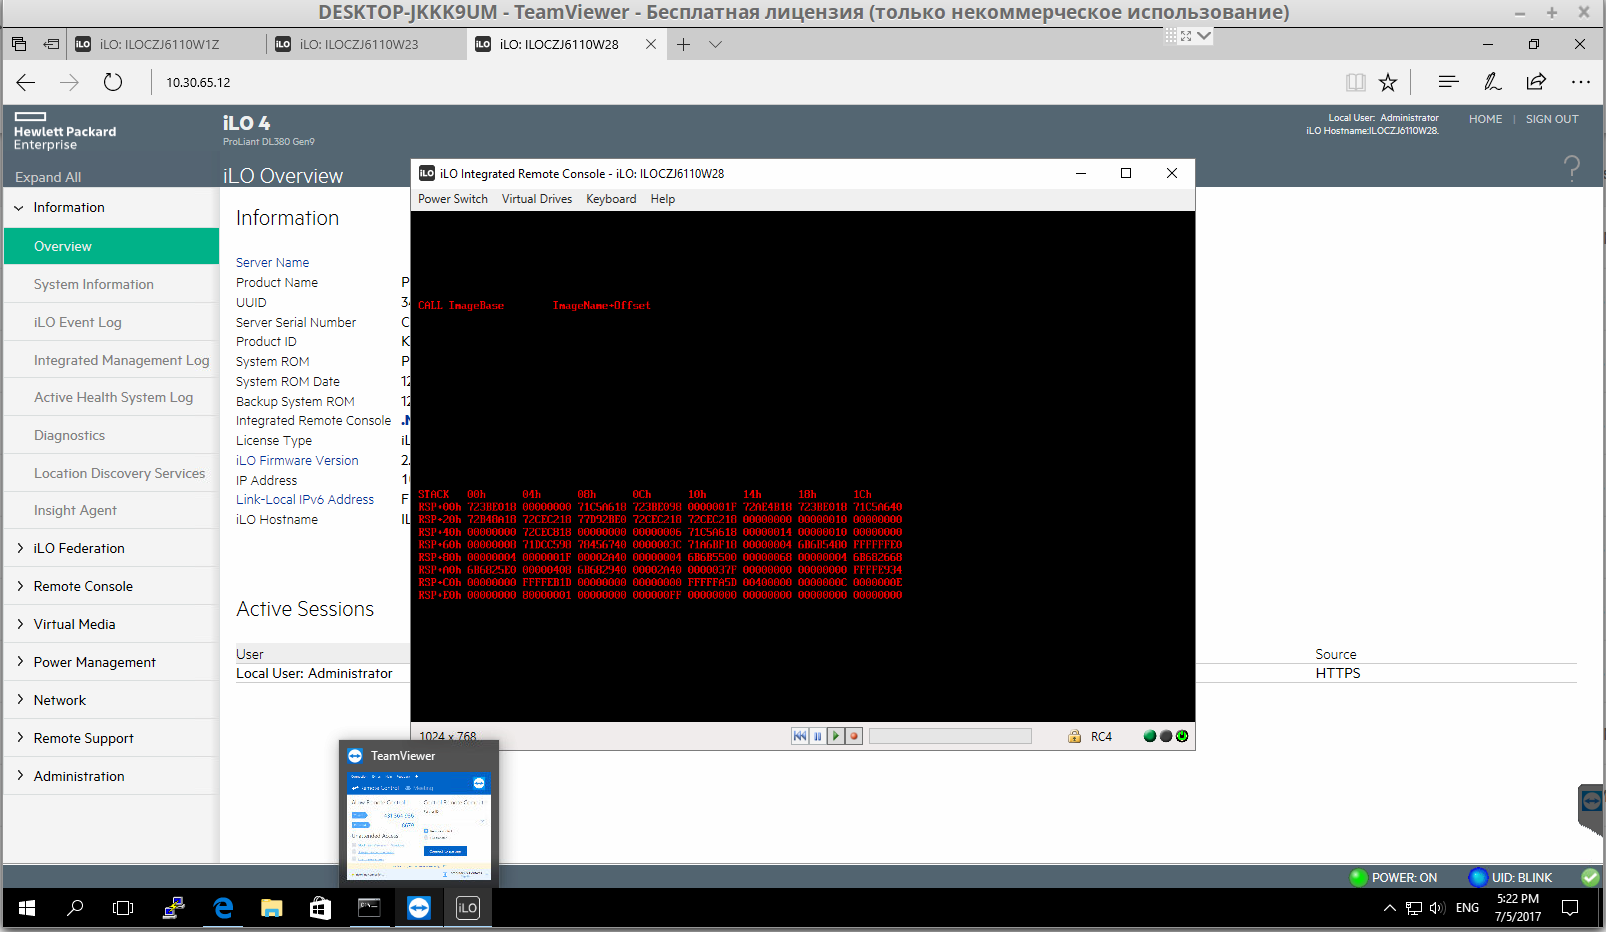1606x932 pixels.
Task: Add page to favorites with star icon
Action: (1388, 82)
